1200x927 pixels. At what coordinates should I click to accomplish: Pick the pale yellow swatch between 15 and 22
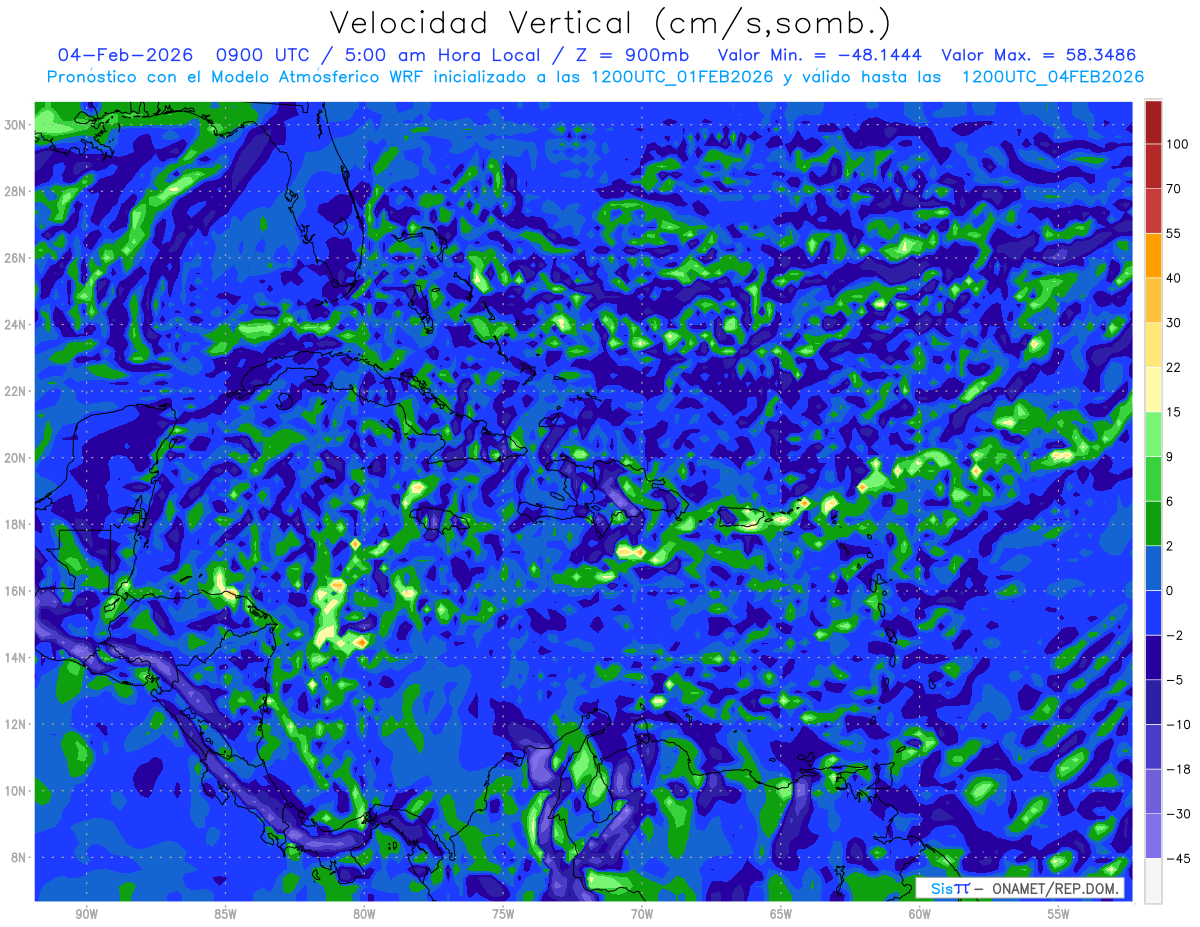pos(1153,389)
